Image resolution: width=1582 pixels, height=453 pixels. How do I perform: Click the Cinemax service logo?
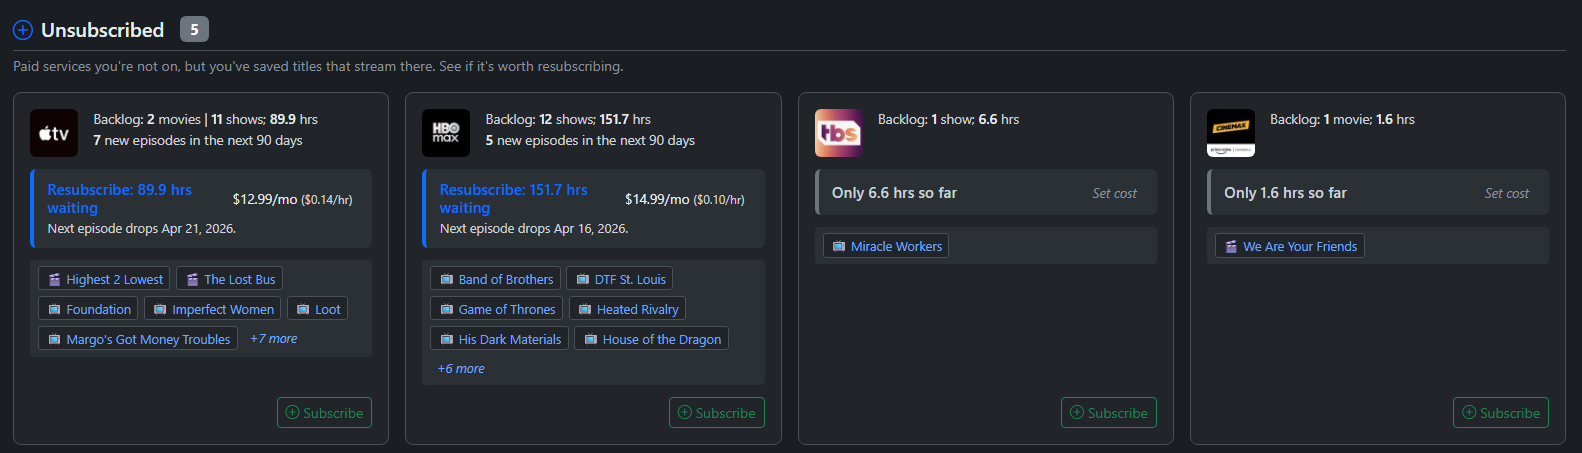point(1231,133)
